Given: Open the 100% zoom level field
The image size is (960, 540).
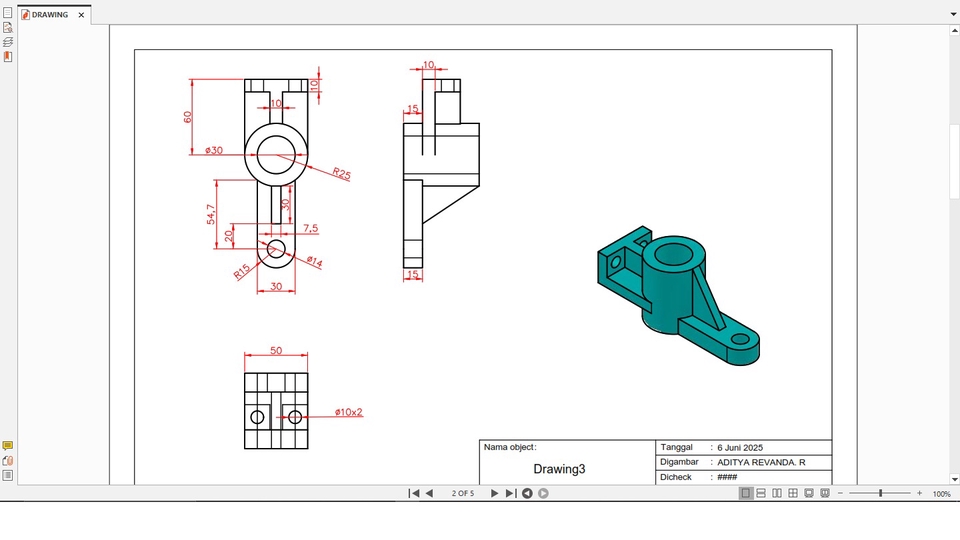Looking at the screenshot, I should click(941, 494).
